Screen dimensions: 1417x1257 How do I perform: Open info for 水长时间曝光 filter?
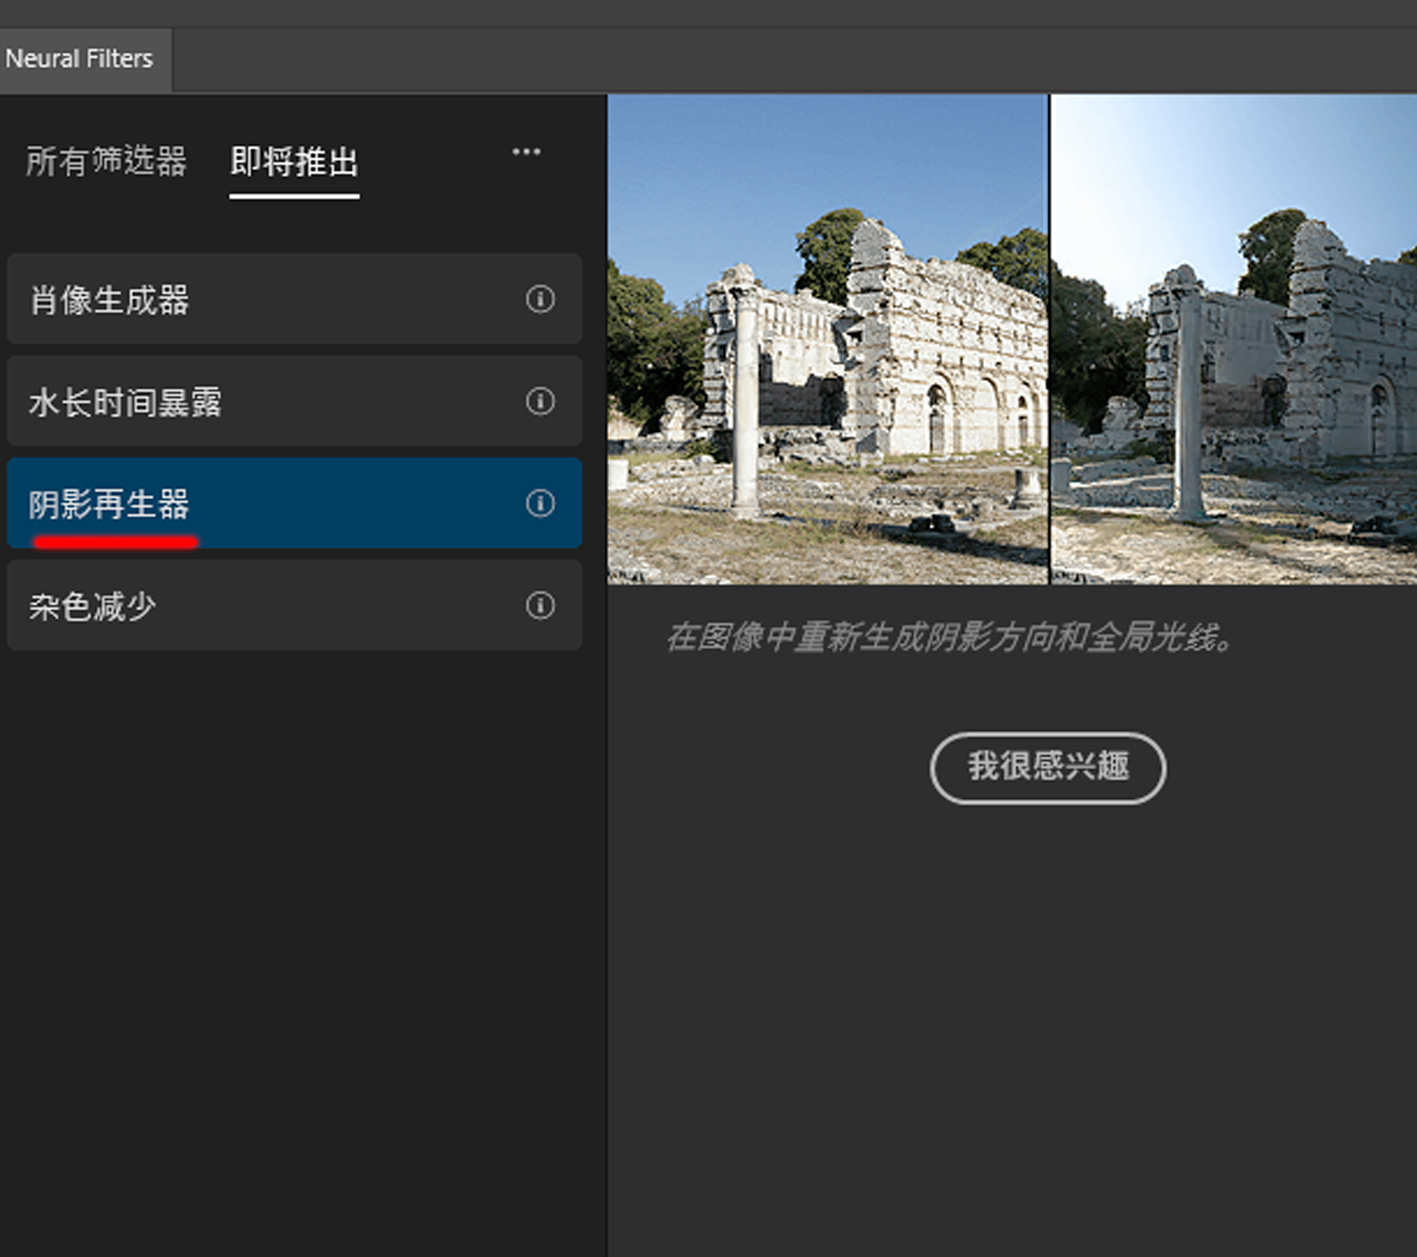(x=540, y=401)
